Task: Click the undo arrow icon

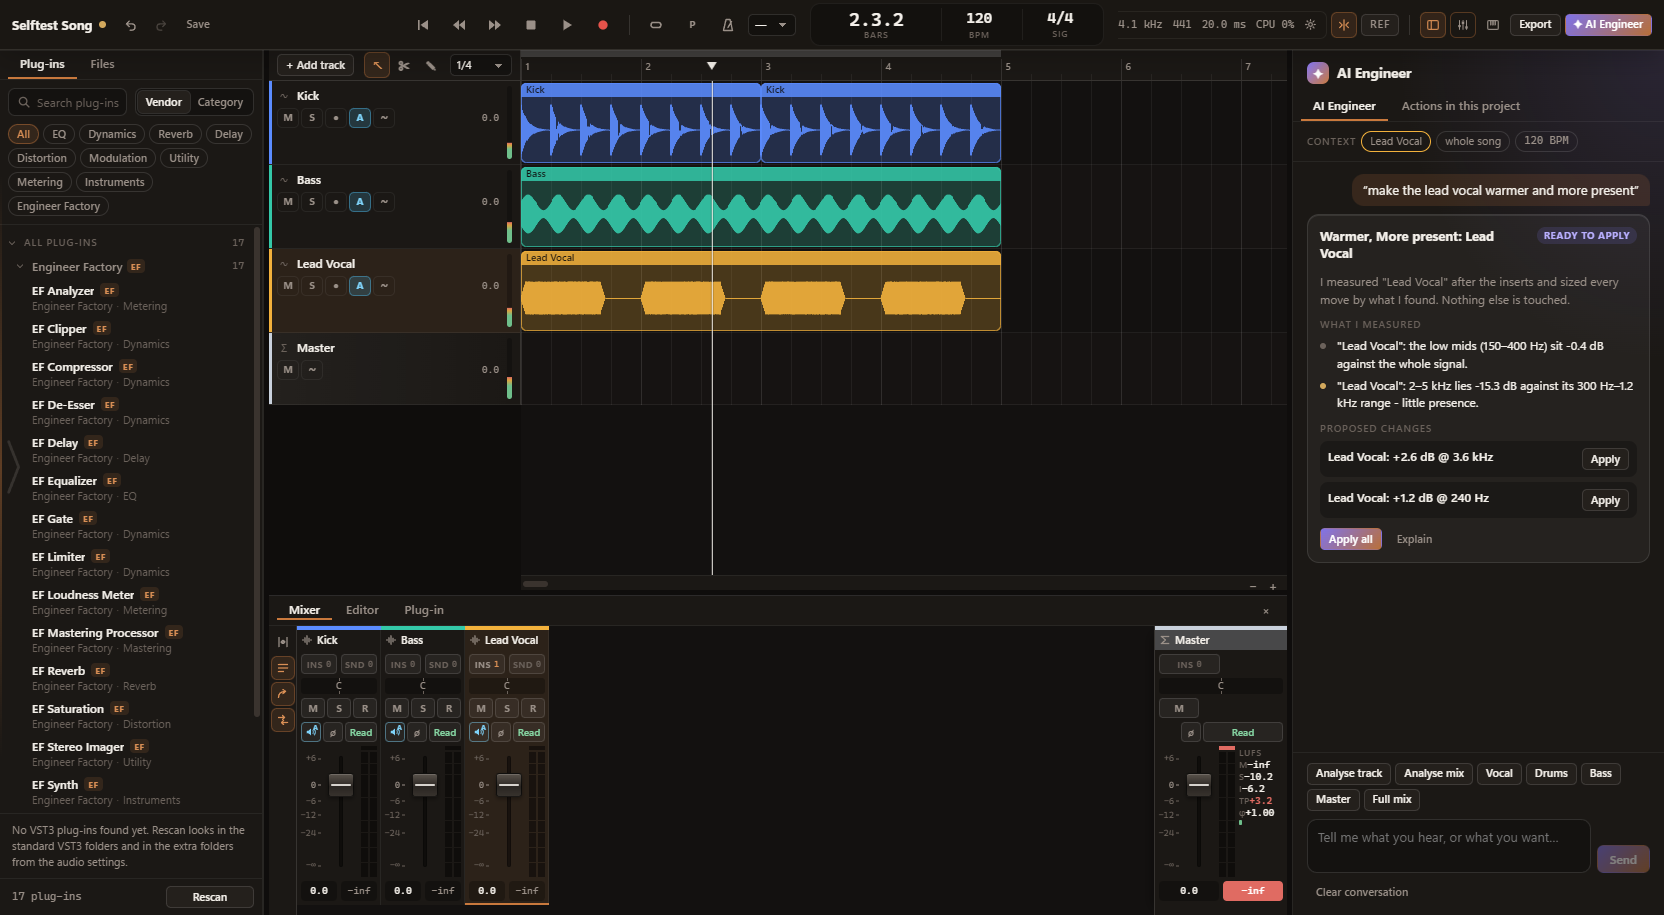Action: point(131,25)
